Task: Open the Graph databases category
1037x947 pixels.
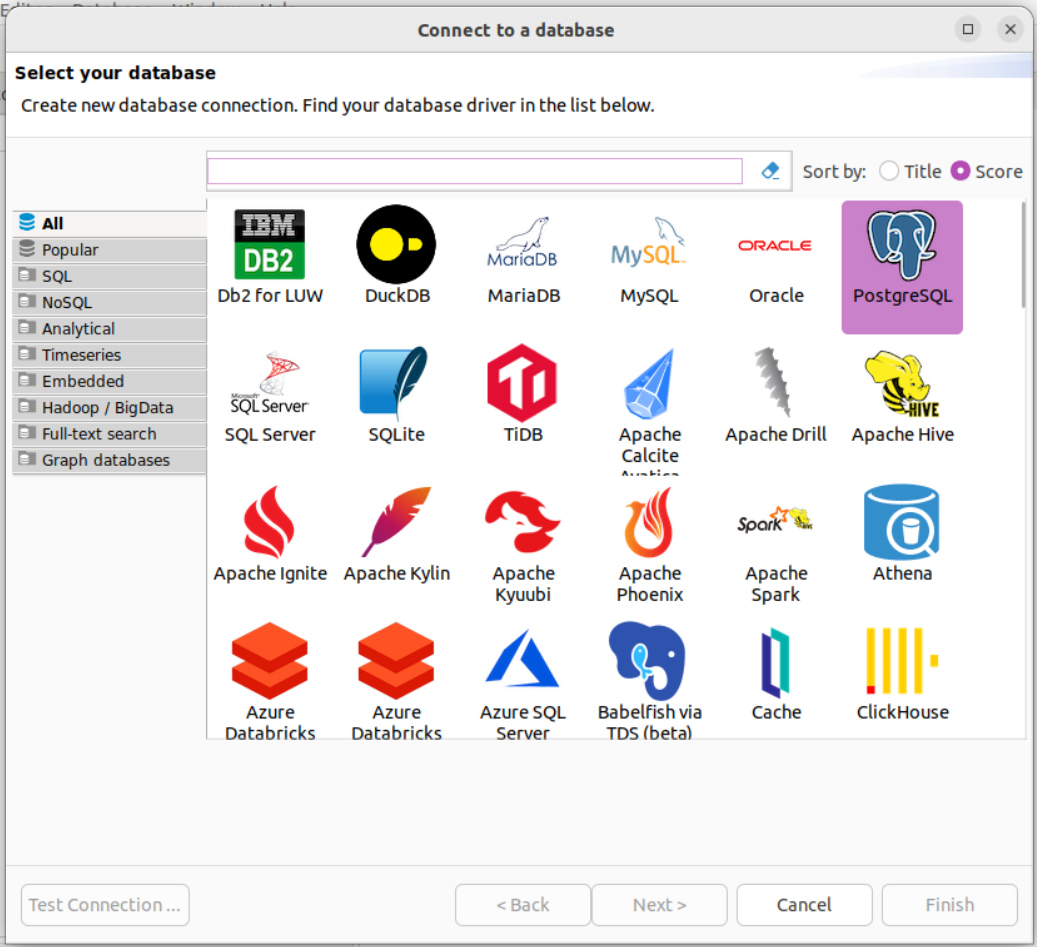Action: 105,460
